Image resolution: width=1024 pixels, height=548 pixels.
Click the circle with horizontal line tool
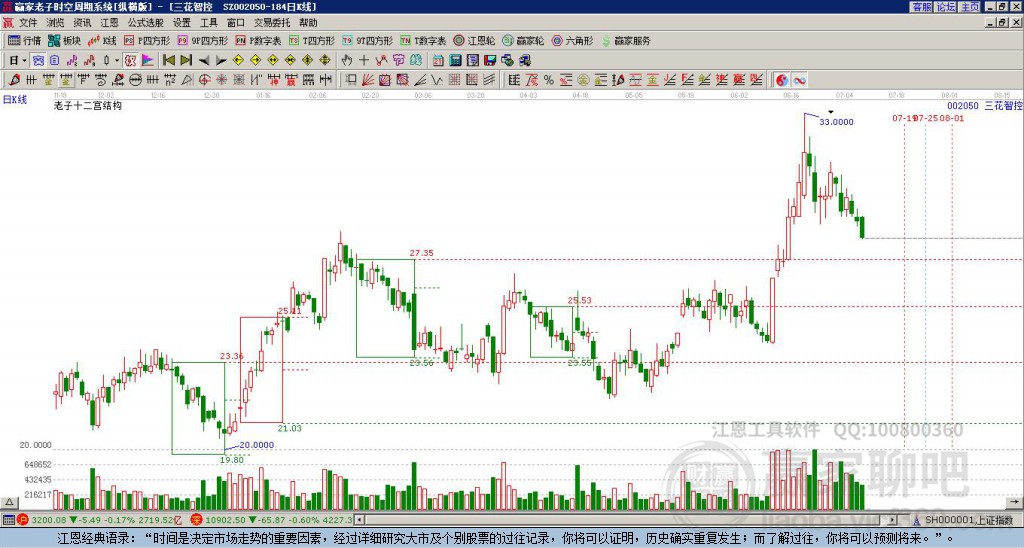[x=135, y=80]
